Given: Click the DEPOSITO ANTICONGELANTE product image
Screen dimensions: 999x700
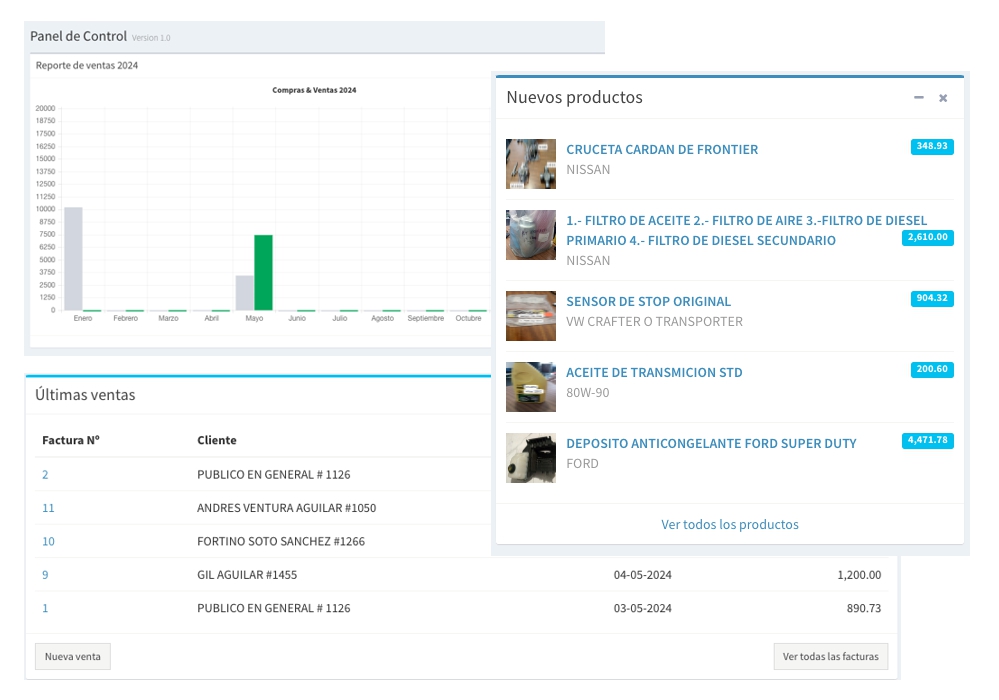Looking at the screenshot, I should [531, 458].
